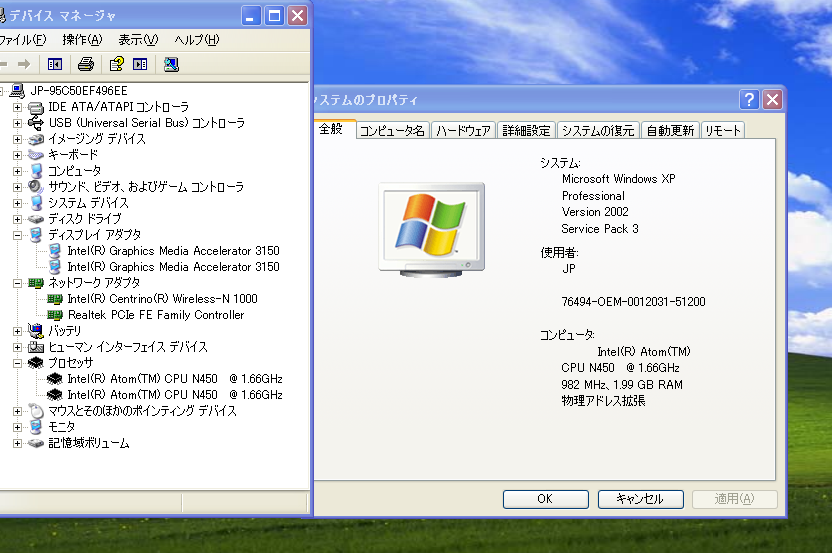Click the IDE ATA/ATAPI controller icon
832x553 pixels.
(x=36, y=107)
